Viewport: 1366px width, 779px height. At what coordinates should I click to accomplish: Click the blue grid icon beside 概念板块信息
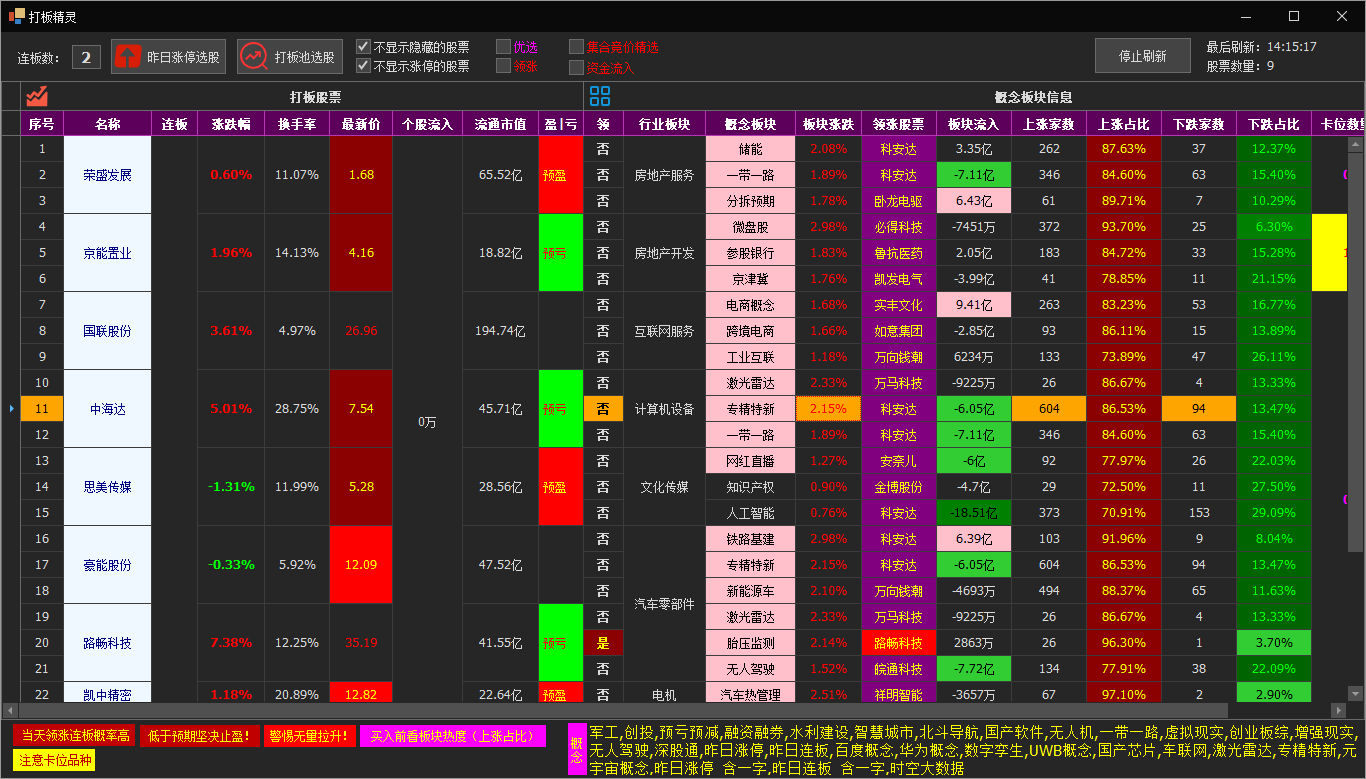tap(599, 96)
